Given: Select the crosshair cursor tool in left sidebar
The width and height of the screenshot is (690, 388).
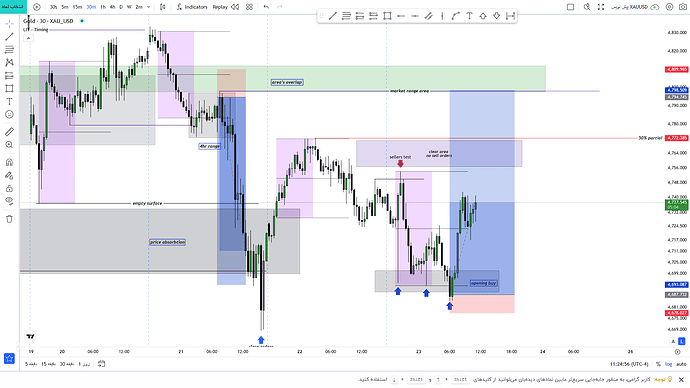Looking at the screenshot, I should pos(9,24).
